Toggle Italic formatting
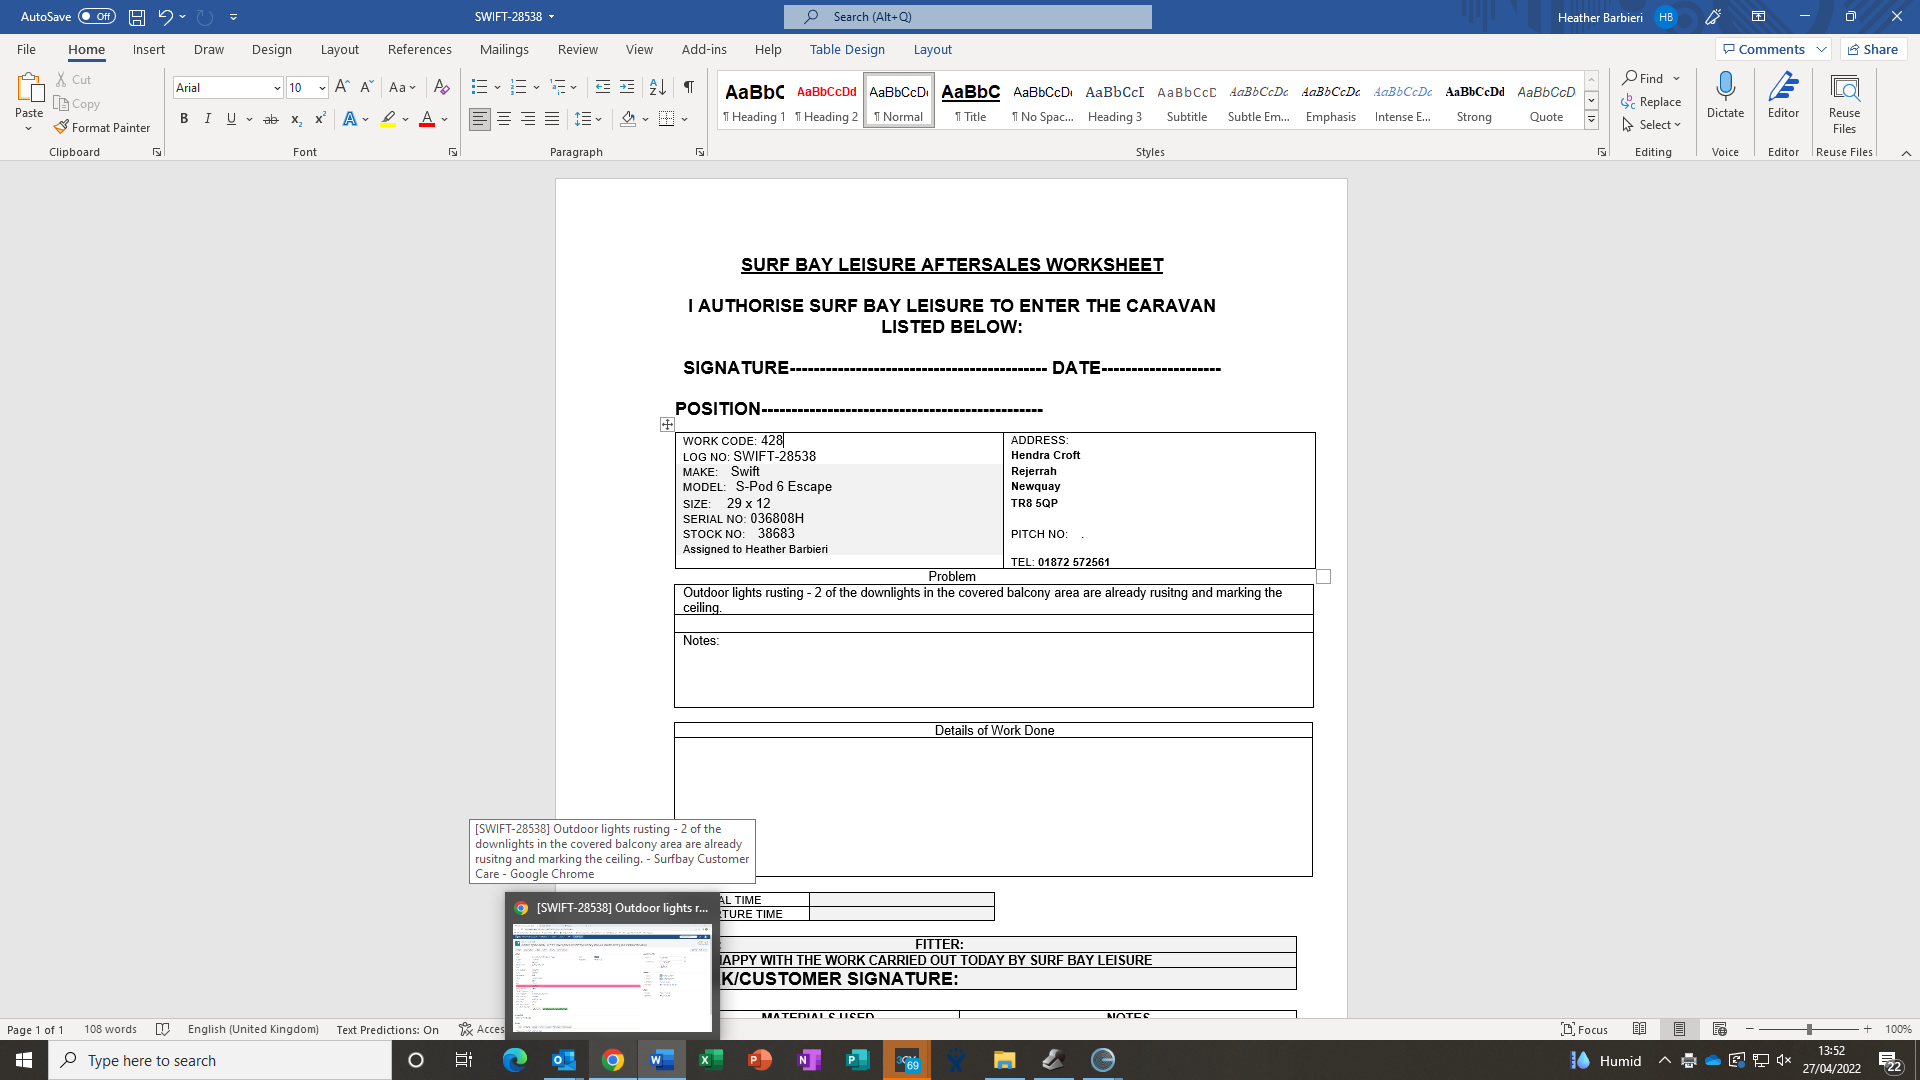Image resolution: width=1920 pixels, height=1080 pixels. click(207, 119)
